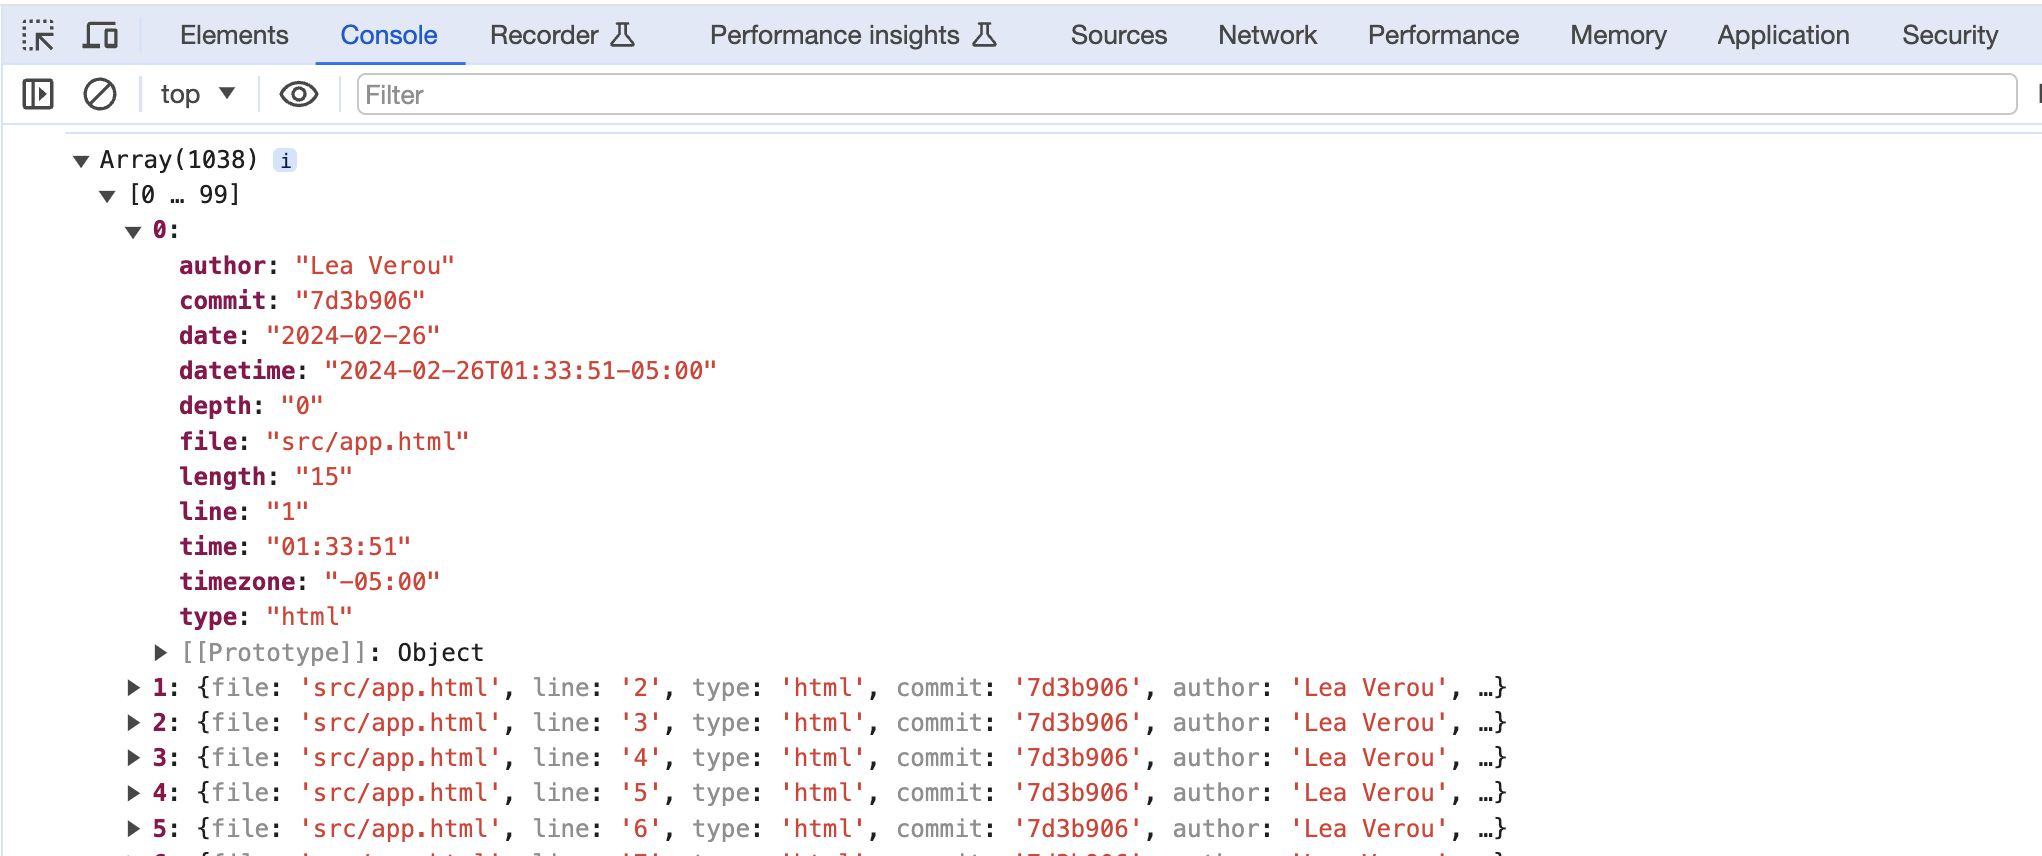
Task: Expand array item 1 with line '2'
Action: coord(133,688)
